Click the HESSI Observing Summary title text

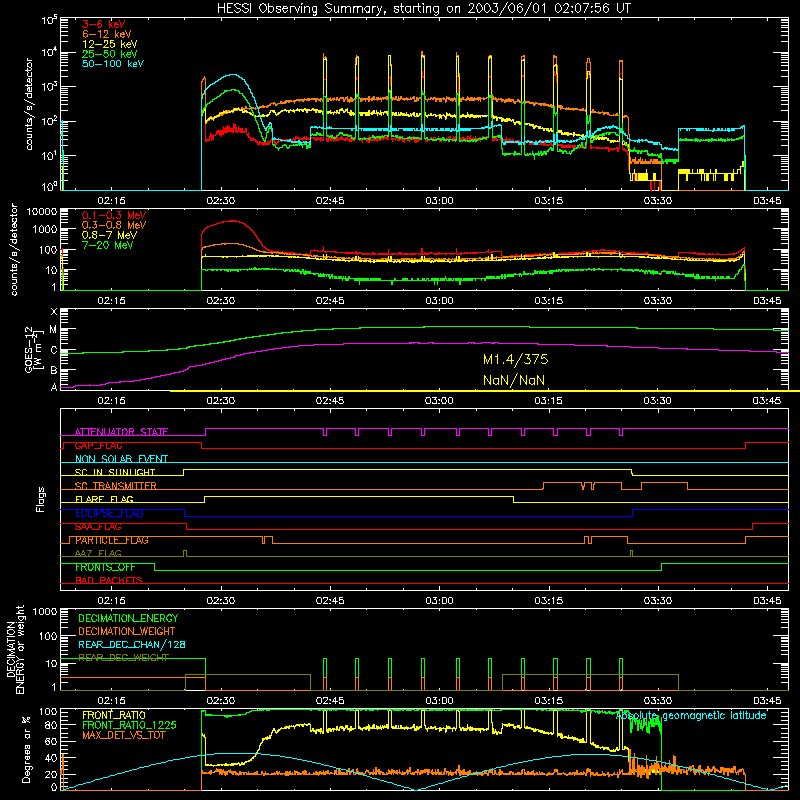click(x=424, y=9)
